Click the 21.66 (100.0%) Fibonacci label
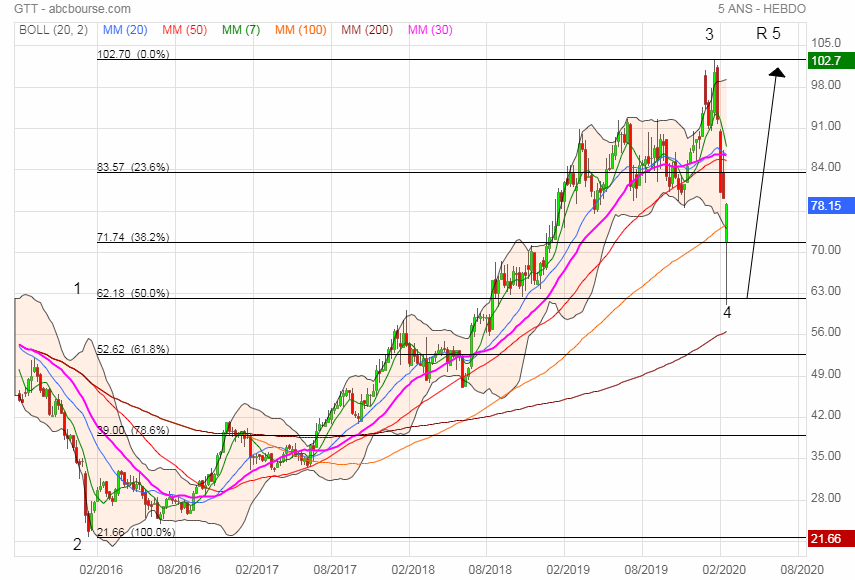This screenshot has width=855, height=580. click(136, 532)
